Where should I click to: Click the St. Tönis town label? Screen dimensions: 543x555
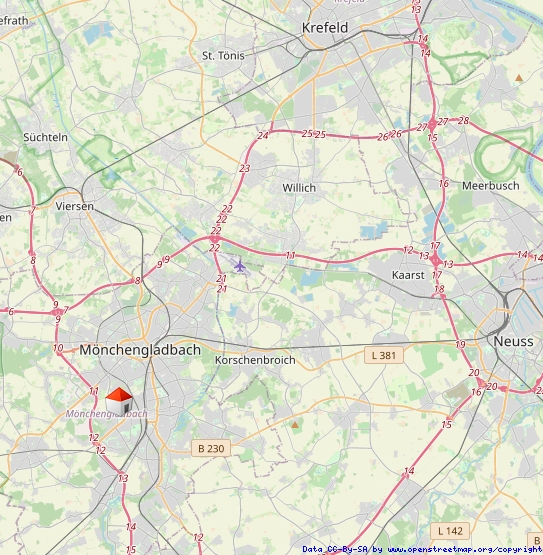point(223,56)
